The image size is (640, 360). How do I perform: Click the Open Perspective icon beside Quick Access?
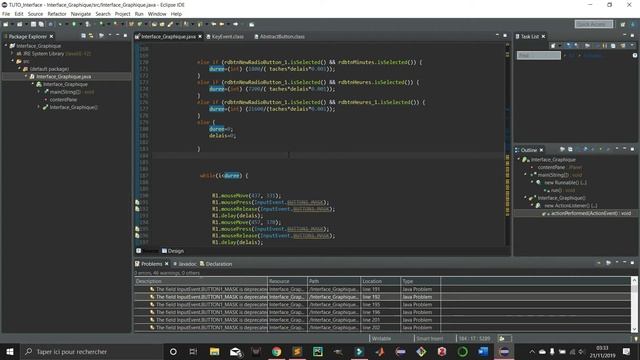(622, 24)
